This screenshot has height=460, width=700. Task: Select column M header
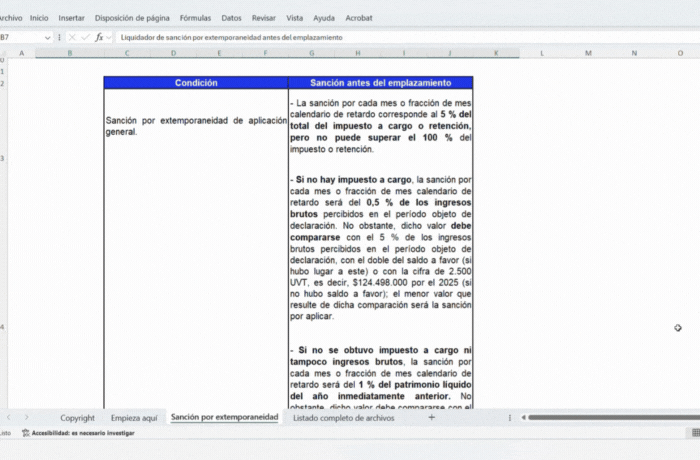(588, 53)
